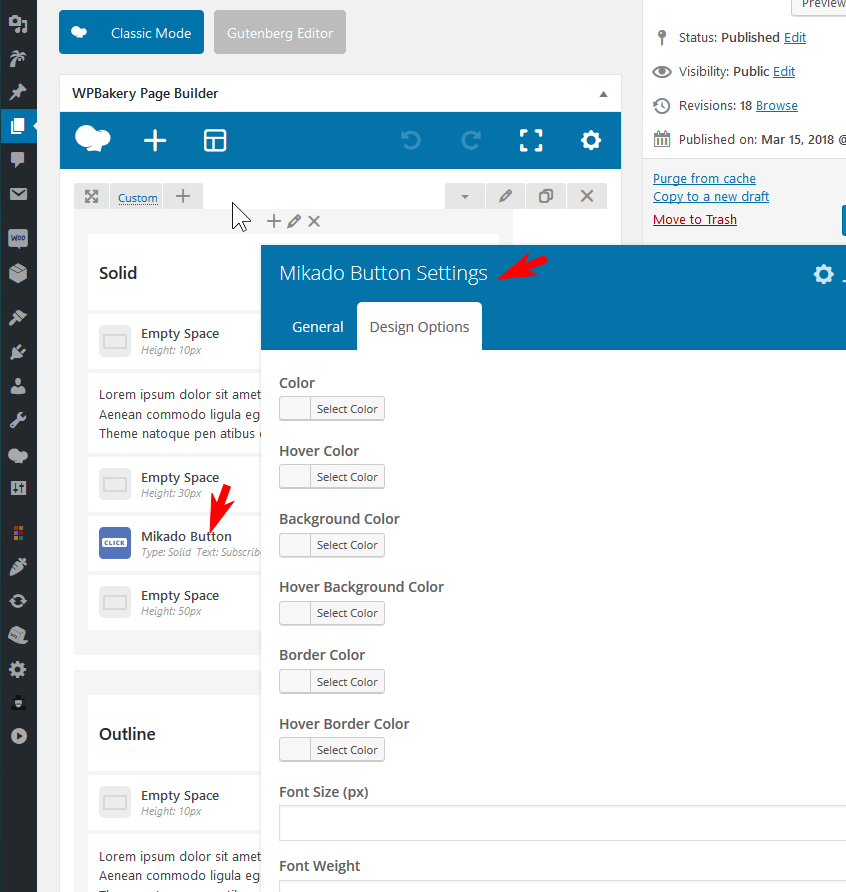Open Posts via the pushpin icon
The height and width of the screenshot is (892, 846).
tap(18, 92)
